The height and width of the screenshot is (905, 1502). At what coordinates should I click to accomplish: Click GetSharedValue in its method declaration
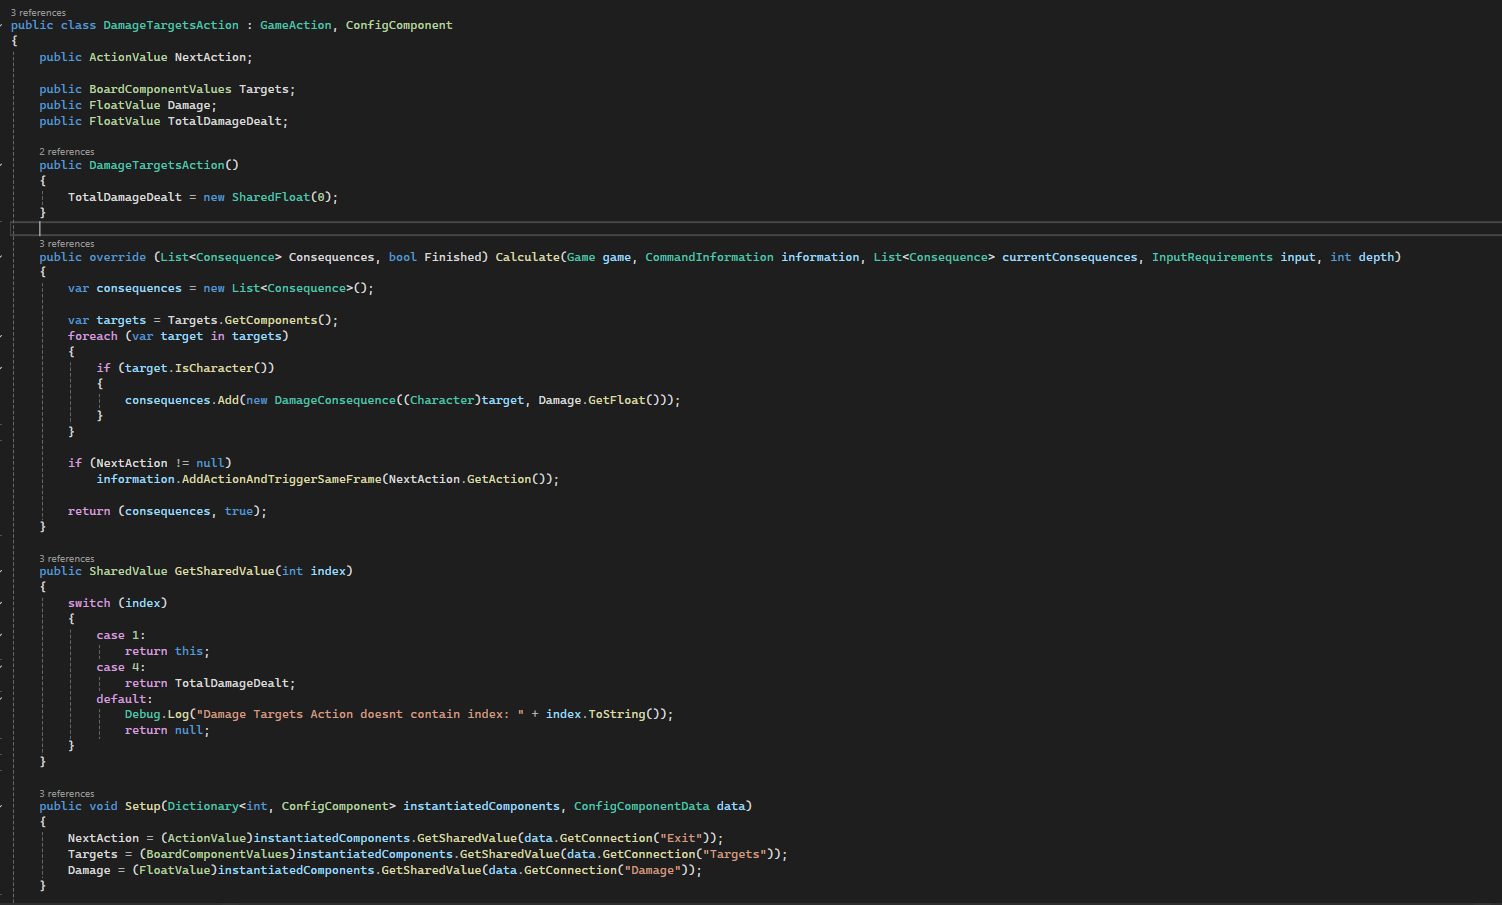(224, 571)
